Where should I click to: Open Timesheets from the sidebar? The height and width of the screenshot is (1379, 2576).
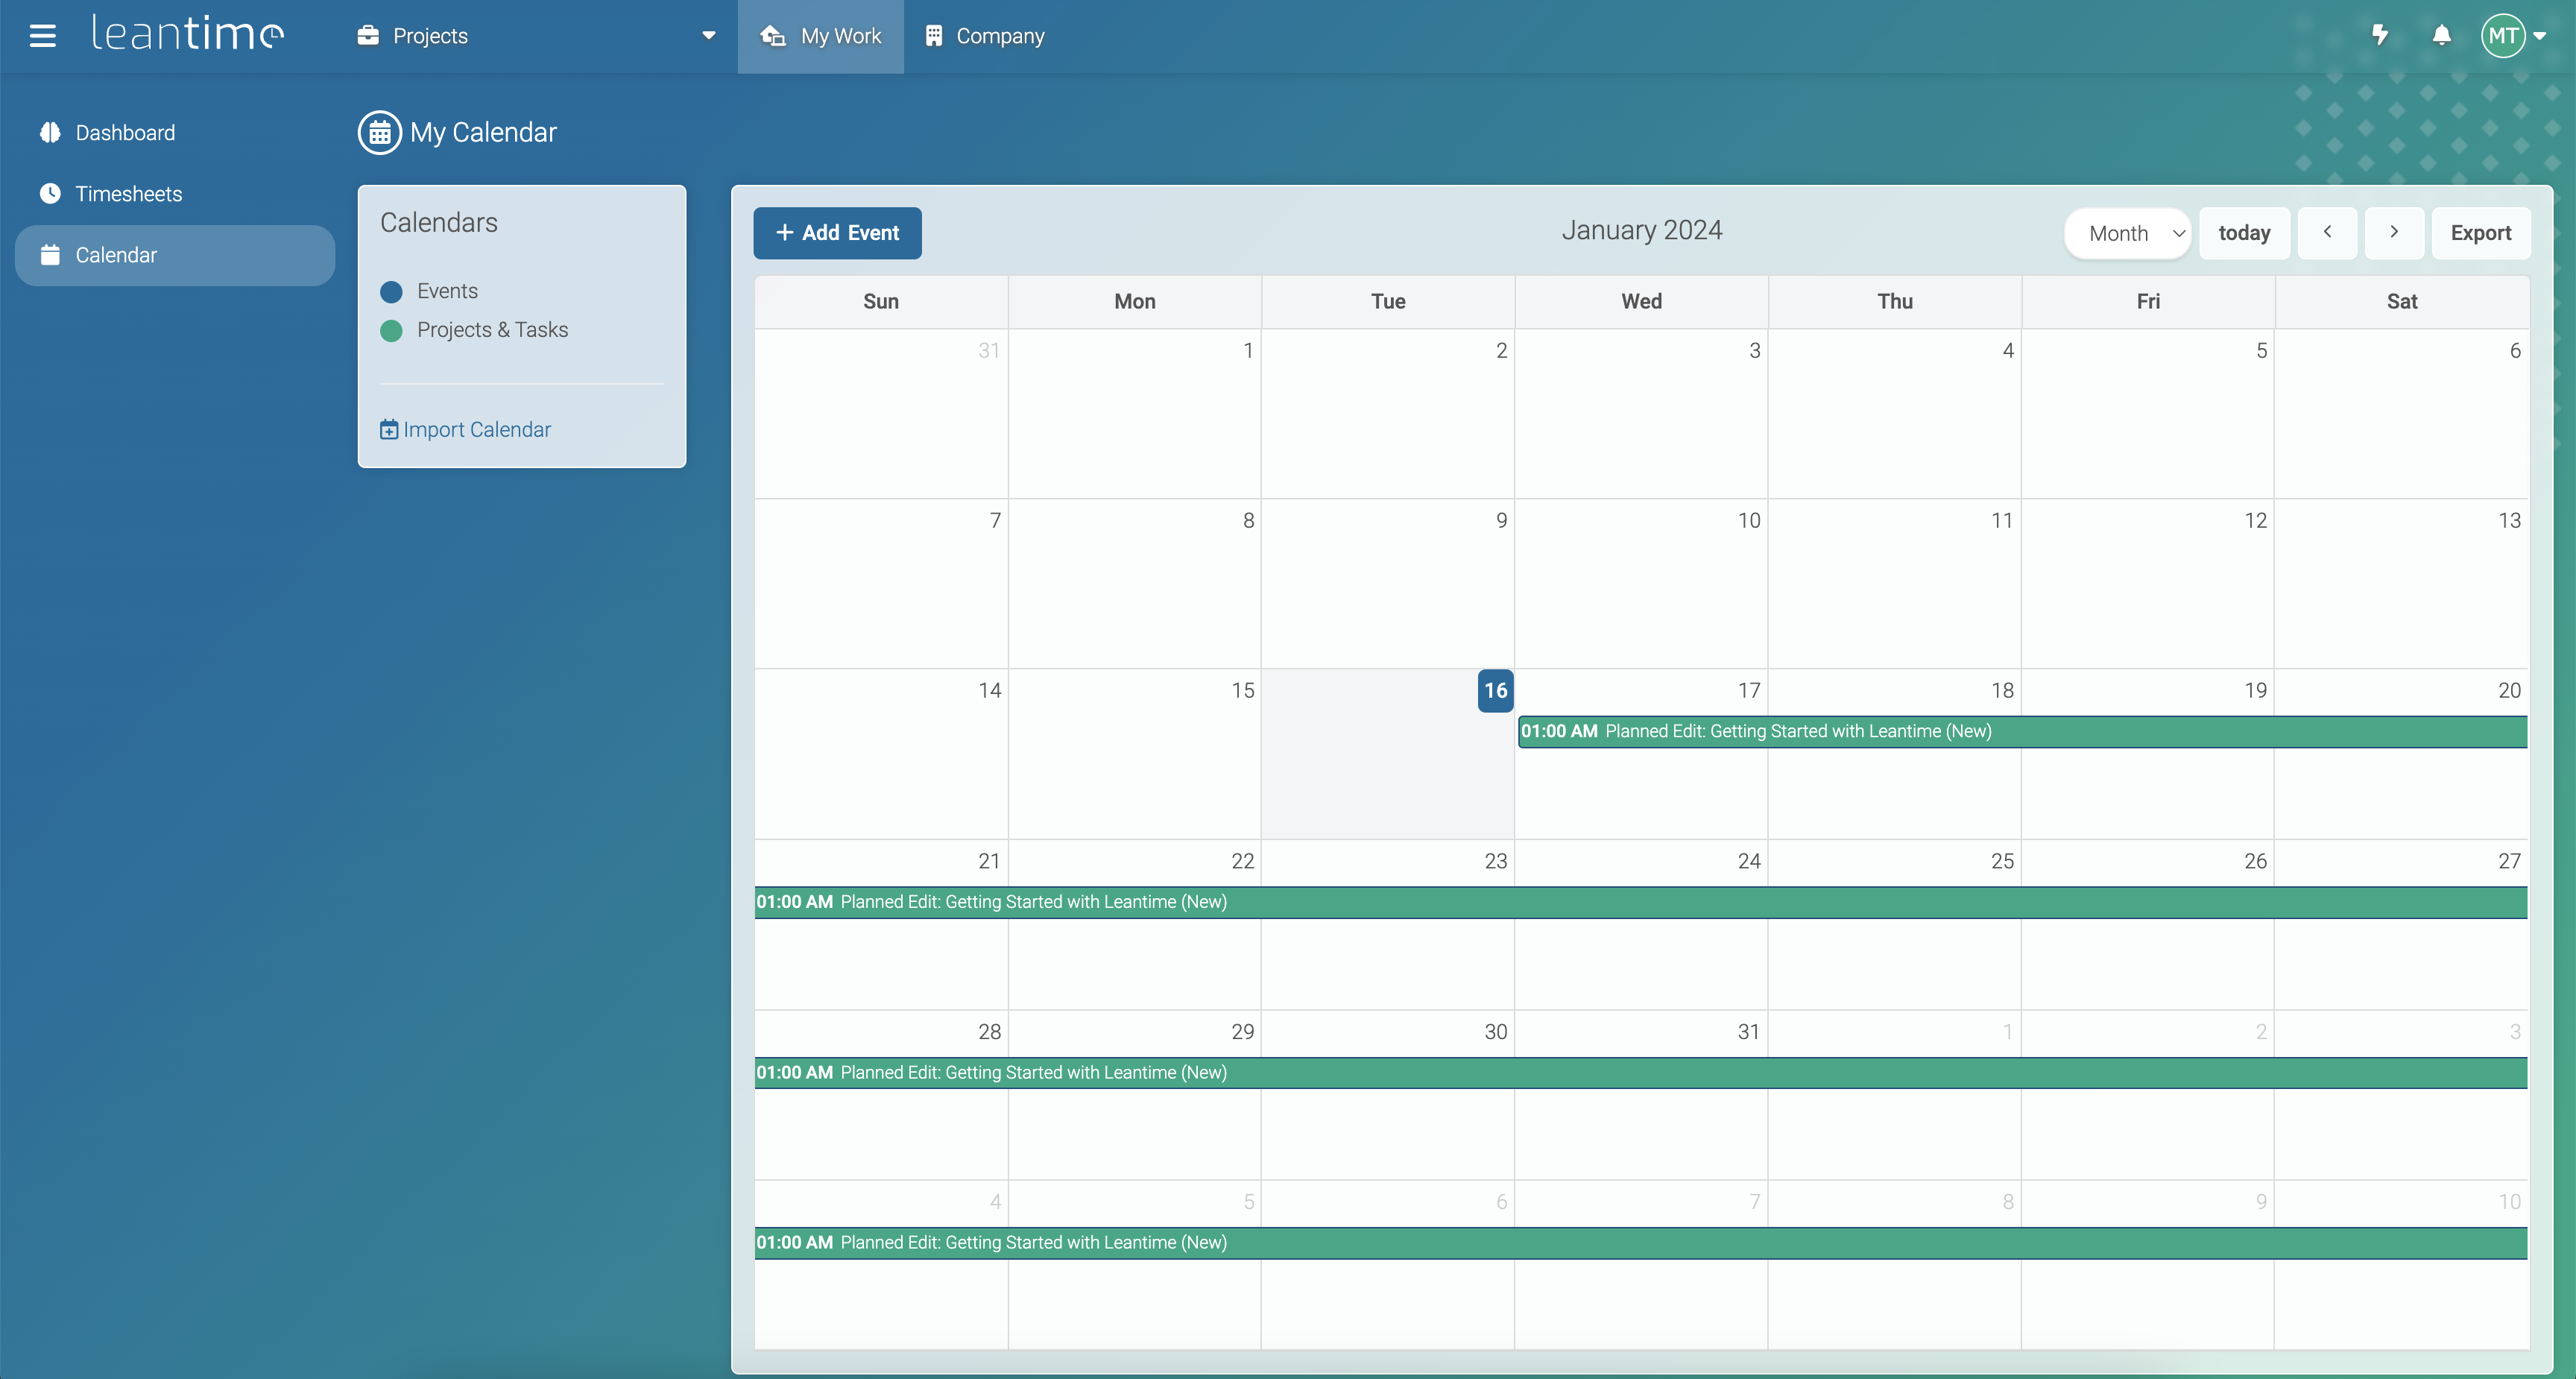128,193
